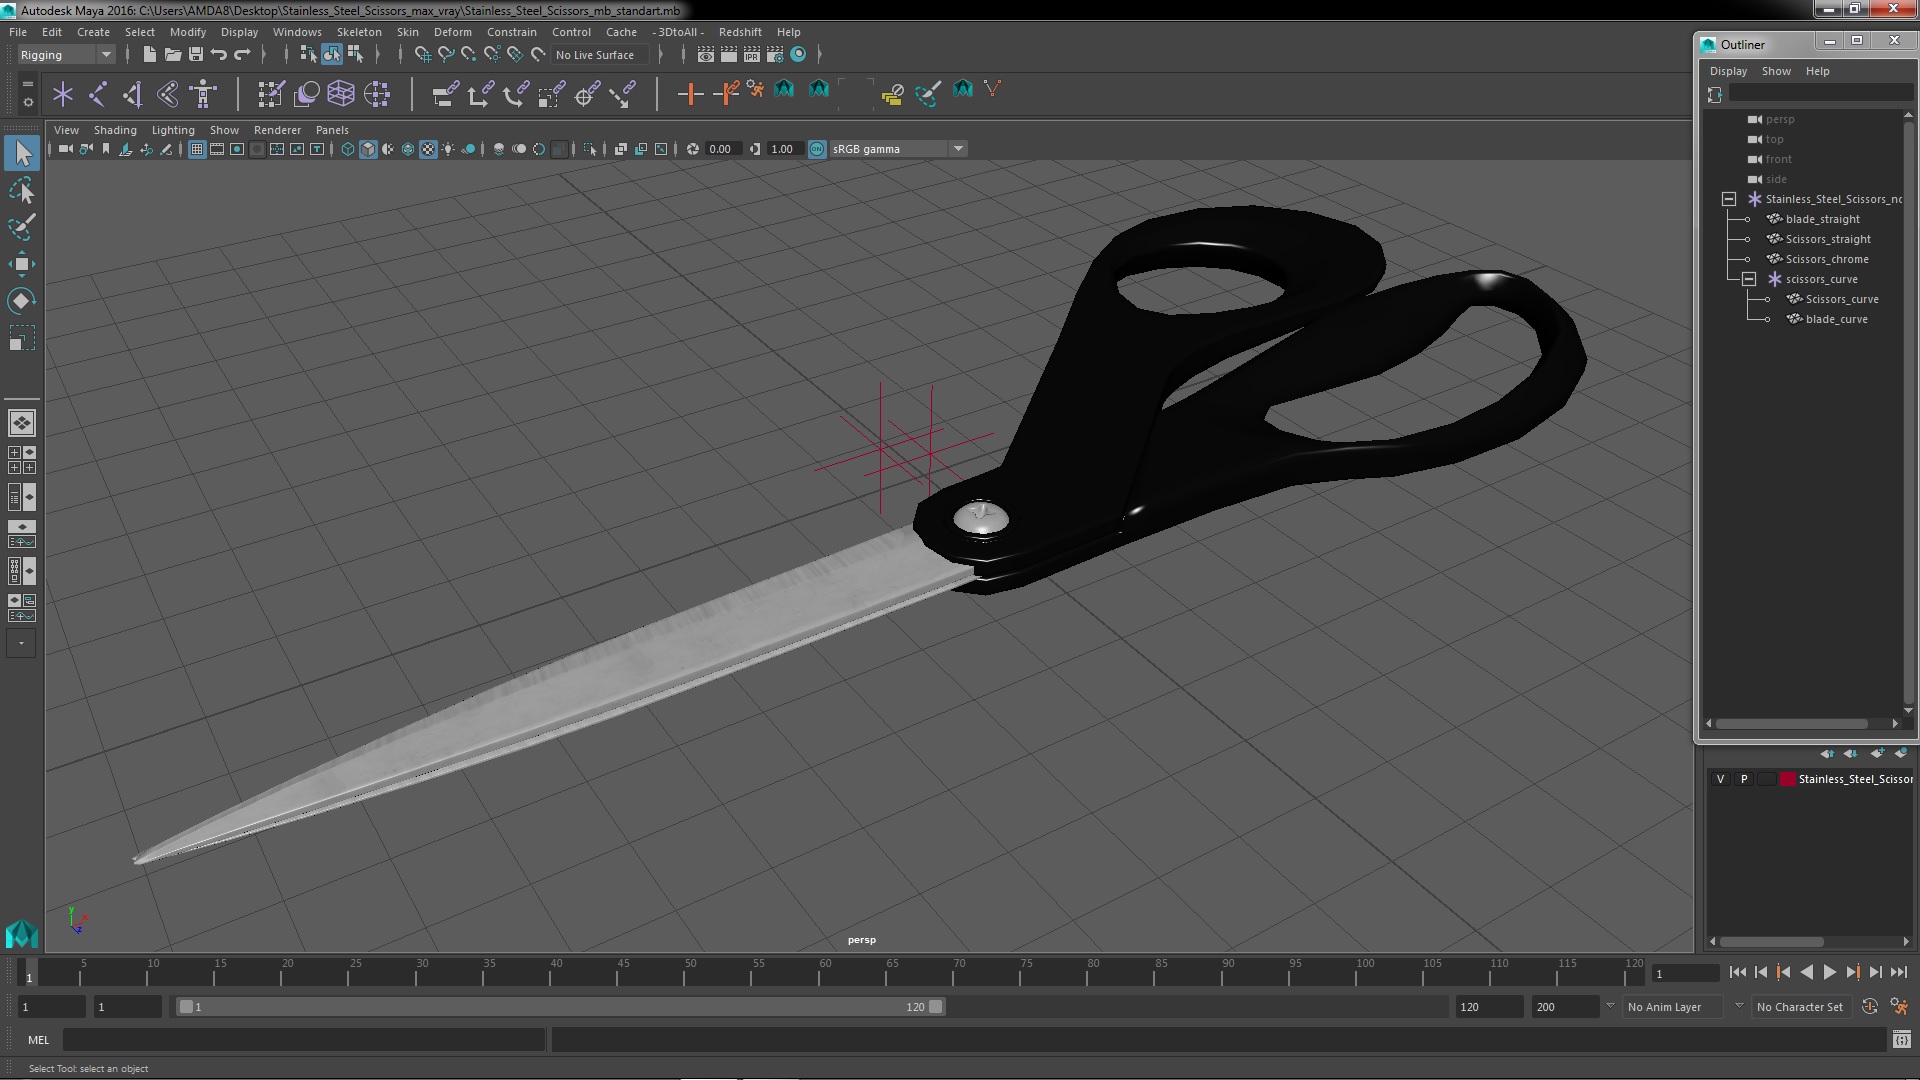
Task: Click the red layer color swatch
Action: click(x=1787, y=779)
